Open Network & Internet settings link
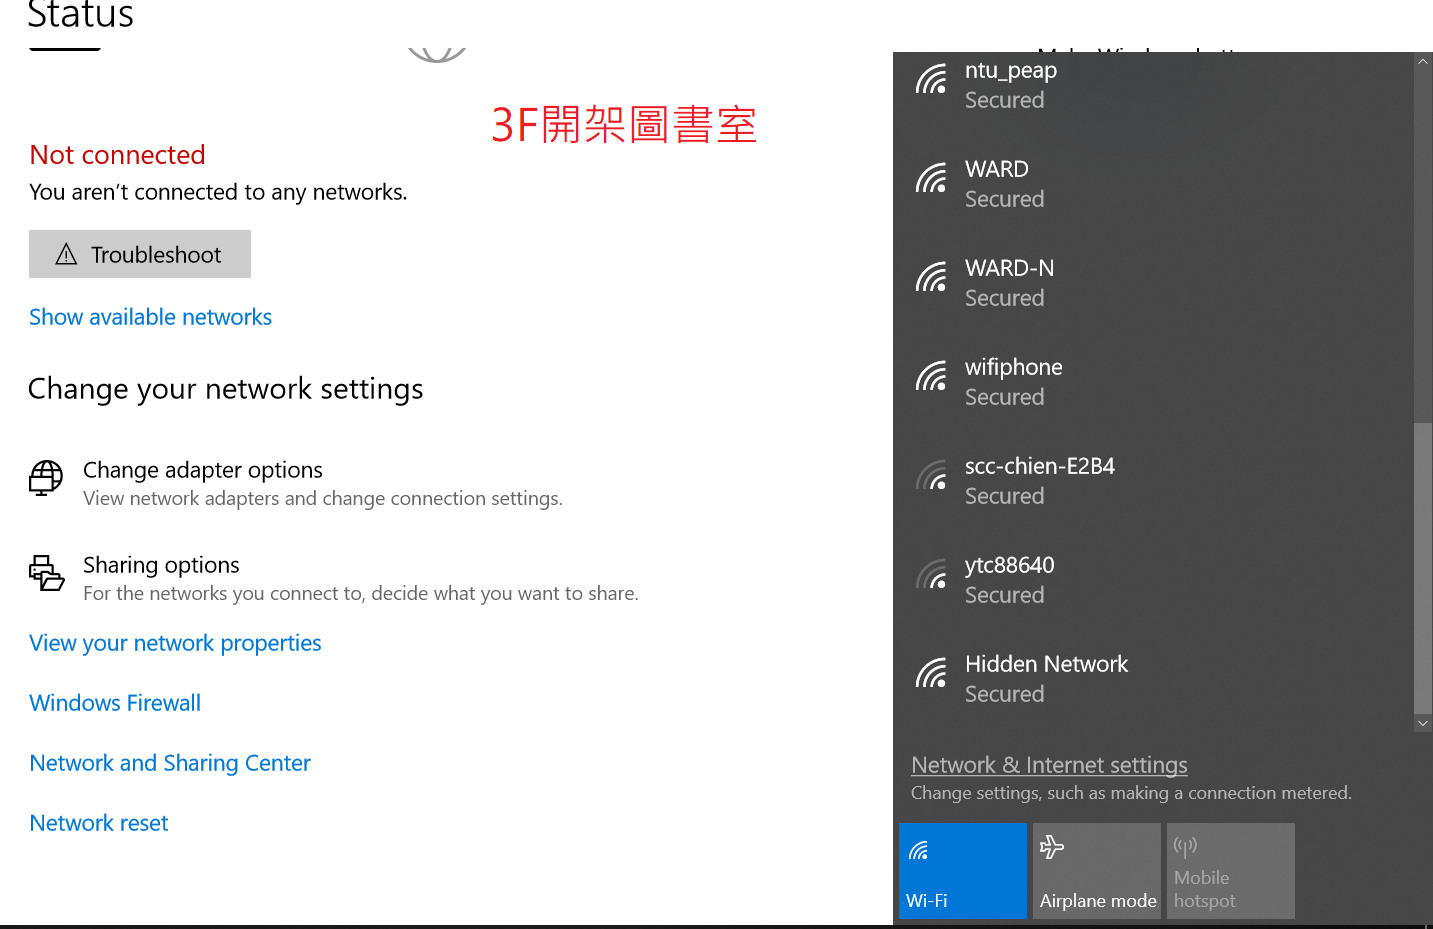1433x929 pixels. click(1049, 765)
